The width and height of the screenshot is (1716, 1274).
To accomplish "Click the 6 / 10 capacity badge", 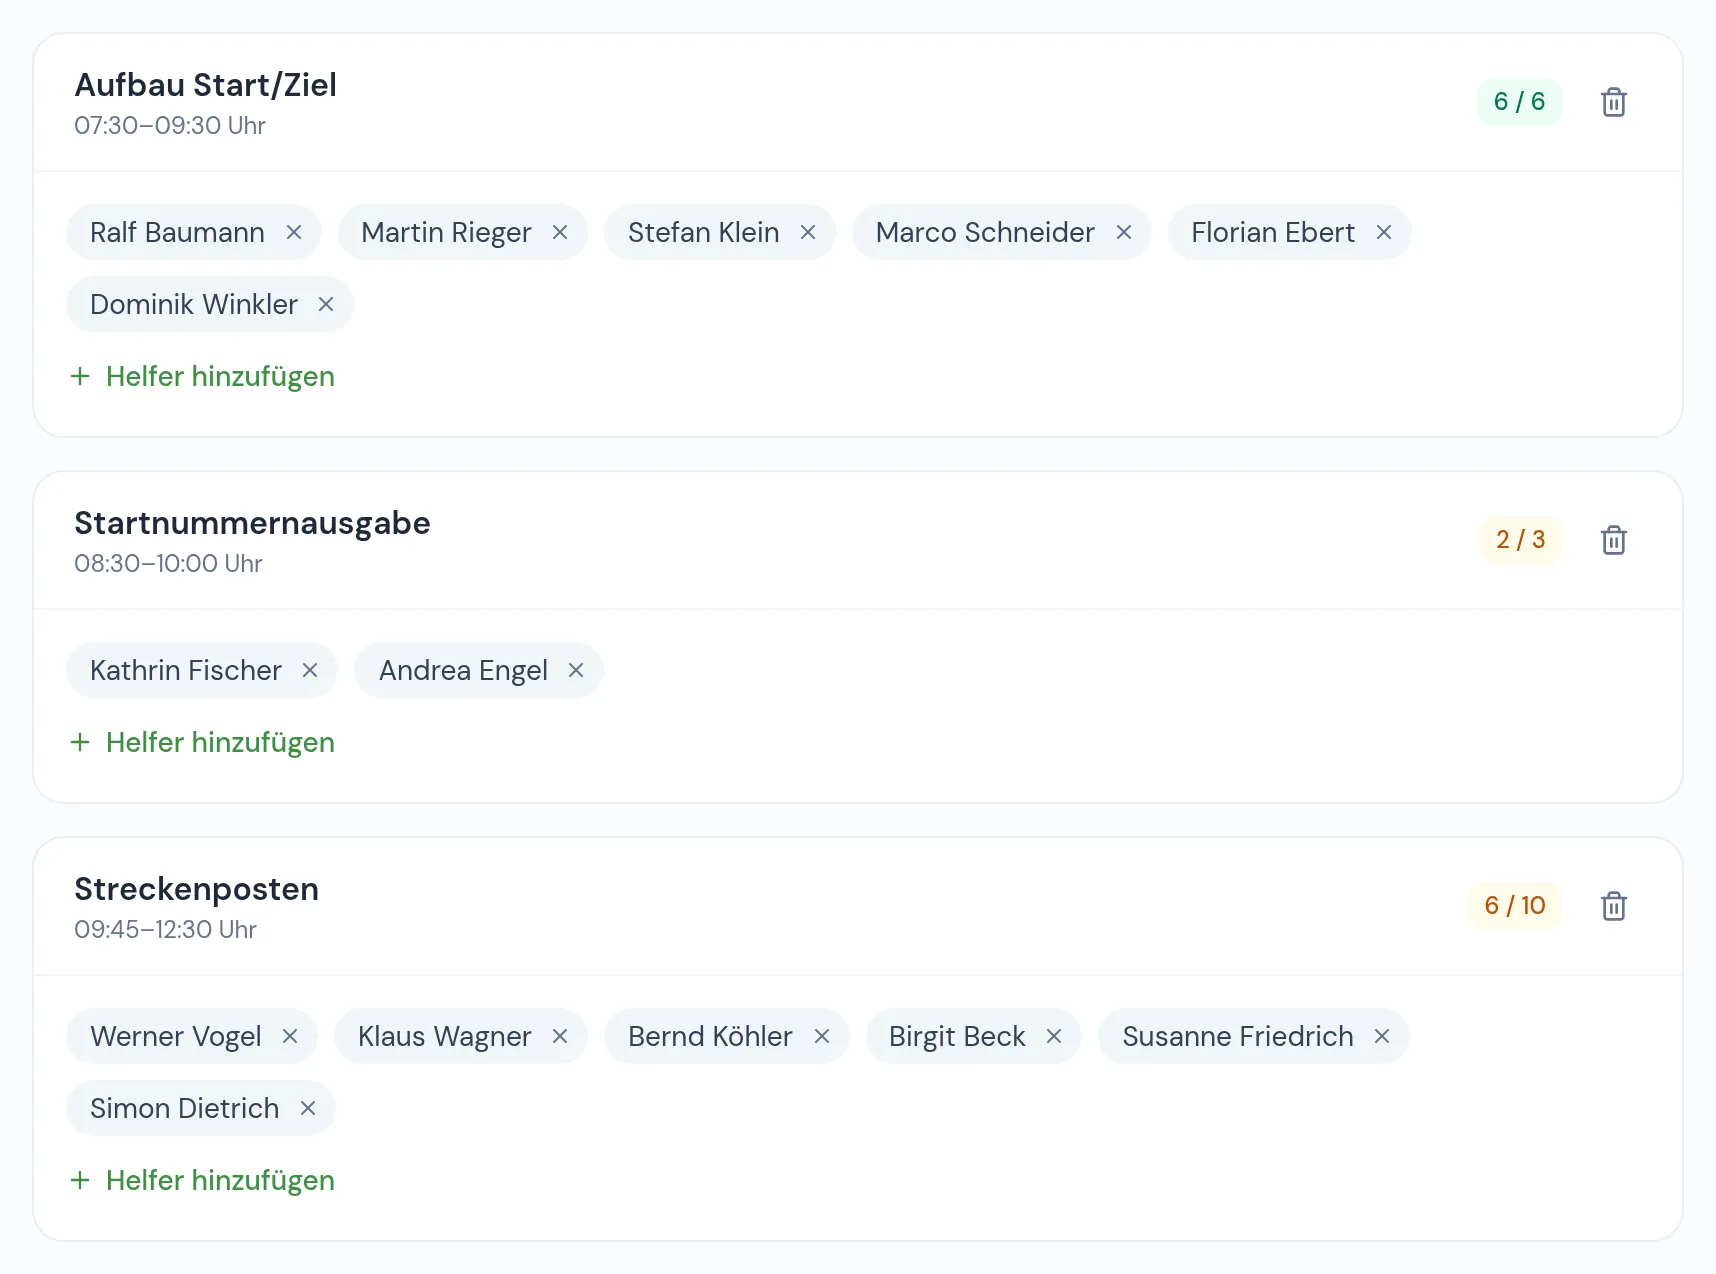I will tap(1514, 906).
